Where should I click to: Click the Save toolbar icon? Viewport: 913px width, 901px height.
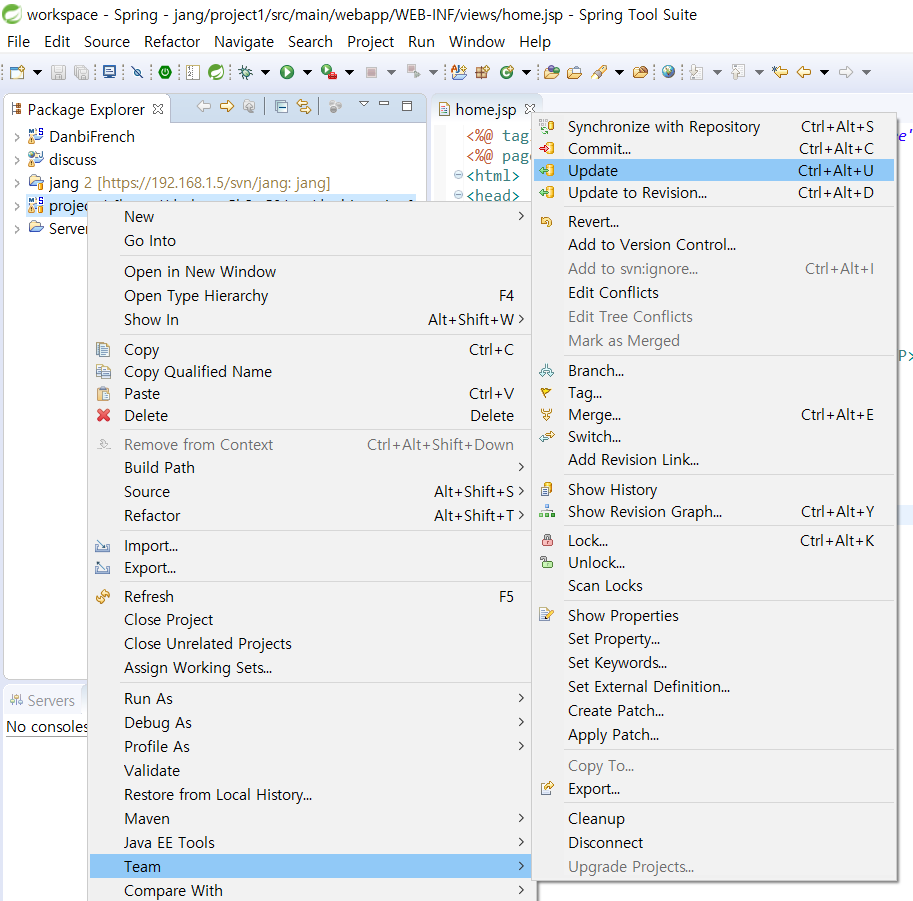coord(58,72)
